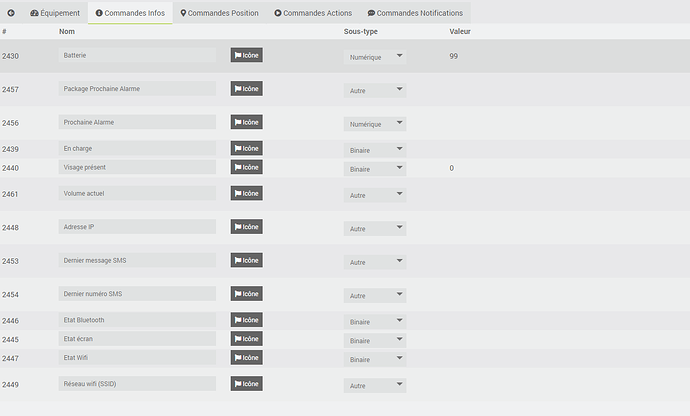Click the Nom column header

click(x=67, y=31)
